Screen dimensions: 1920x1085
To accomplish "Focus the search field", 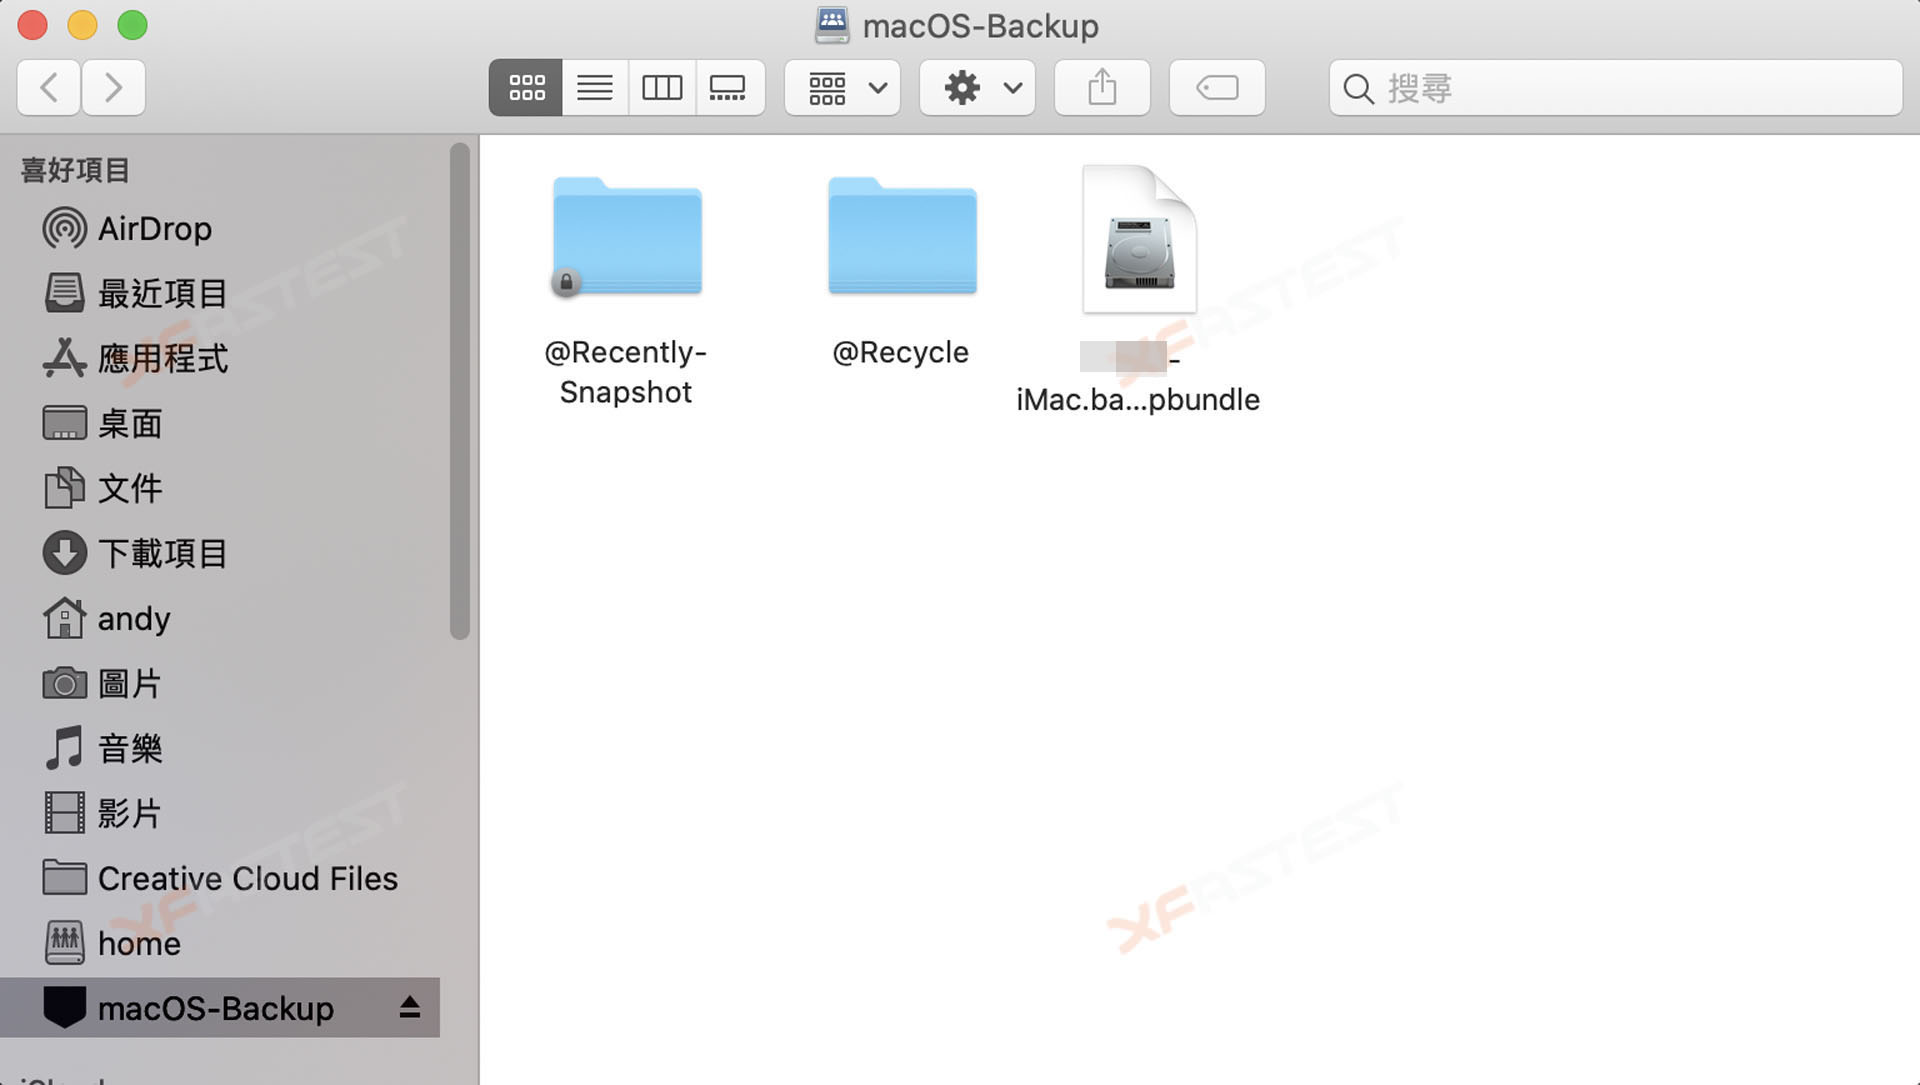I will click(x=1615, y=88).
